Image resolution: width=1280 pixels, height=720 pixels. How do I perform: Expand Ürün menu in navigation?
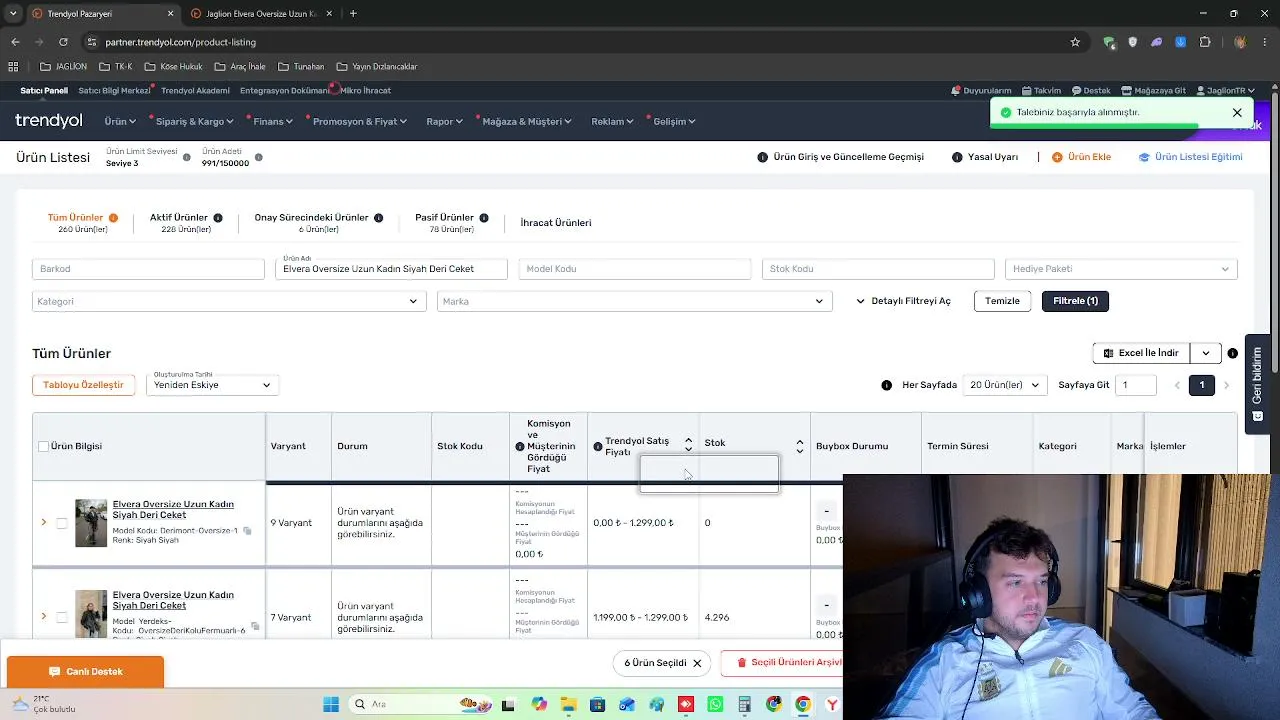120,121
